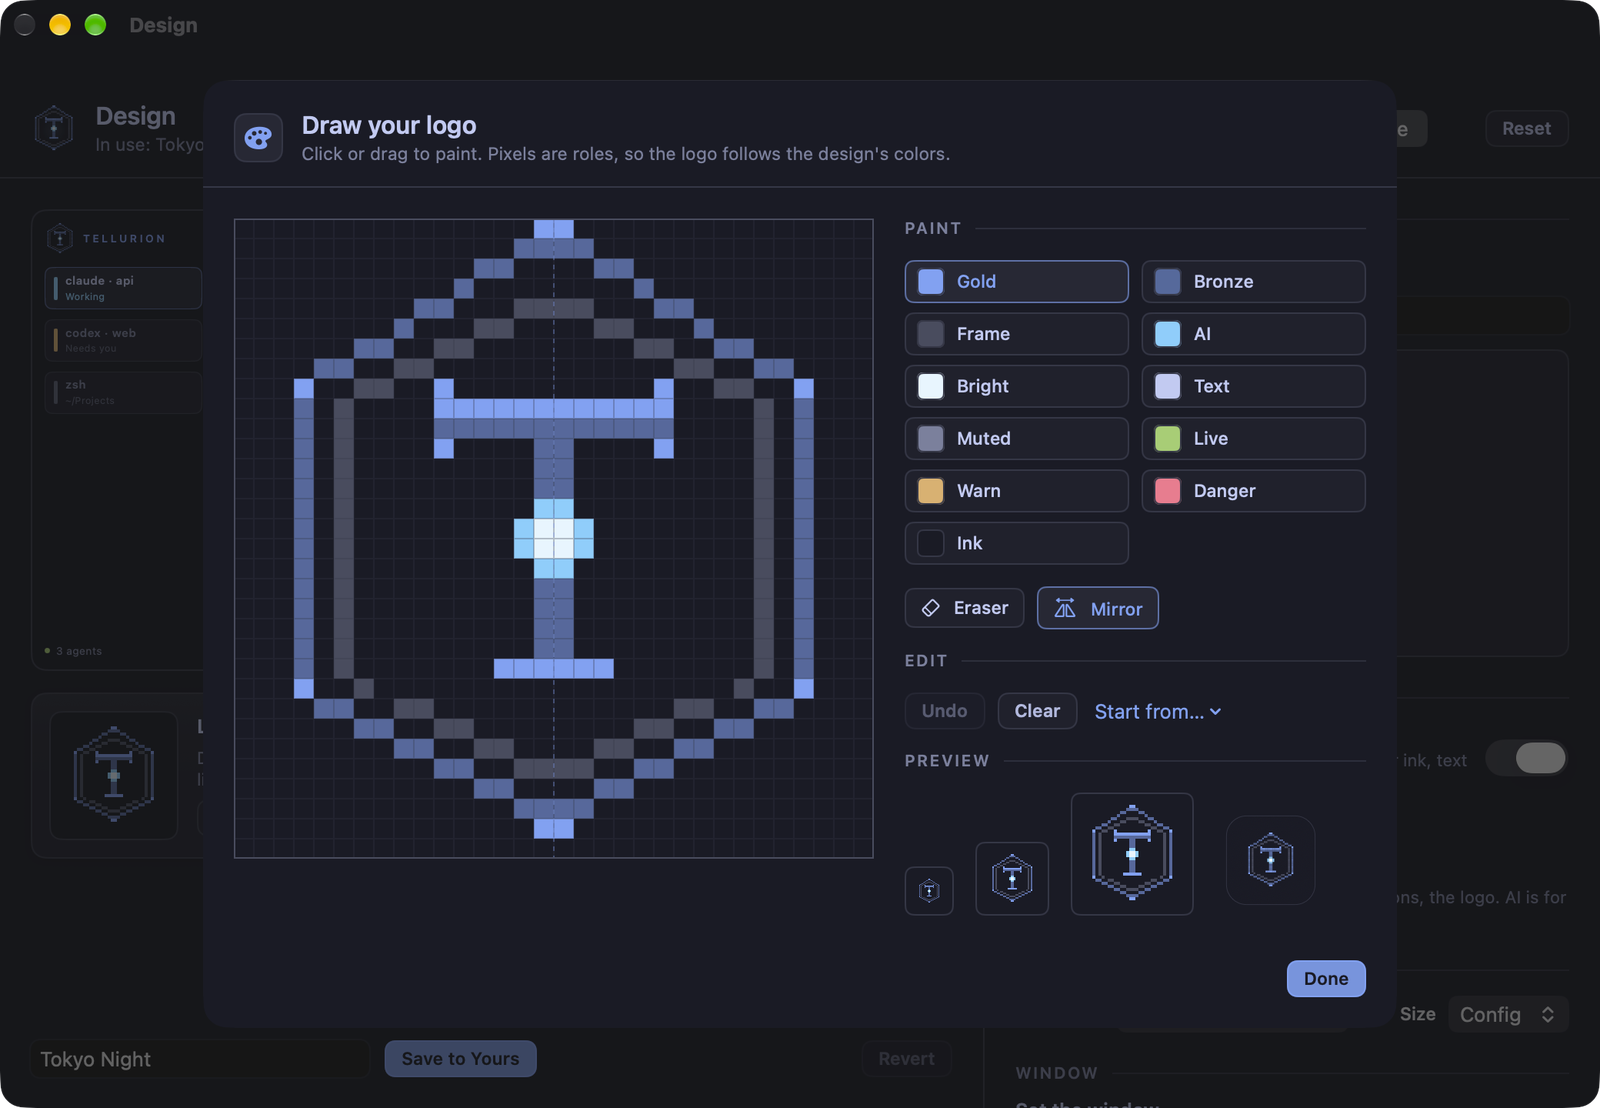The height and width of the screenshot is (1108, 1600).
Task: Click the palette icon beside Draw your logo
Action: (258, 138)
